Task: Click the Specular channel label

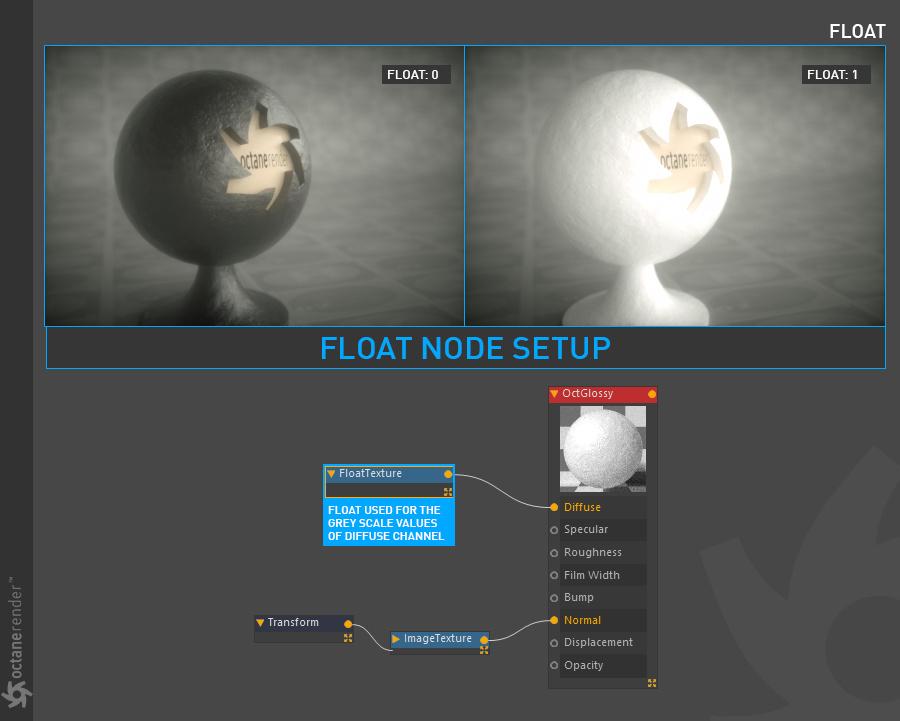Action: pos(585,529)
